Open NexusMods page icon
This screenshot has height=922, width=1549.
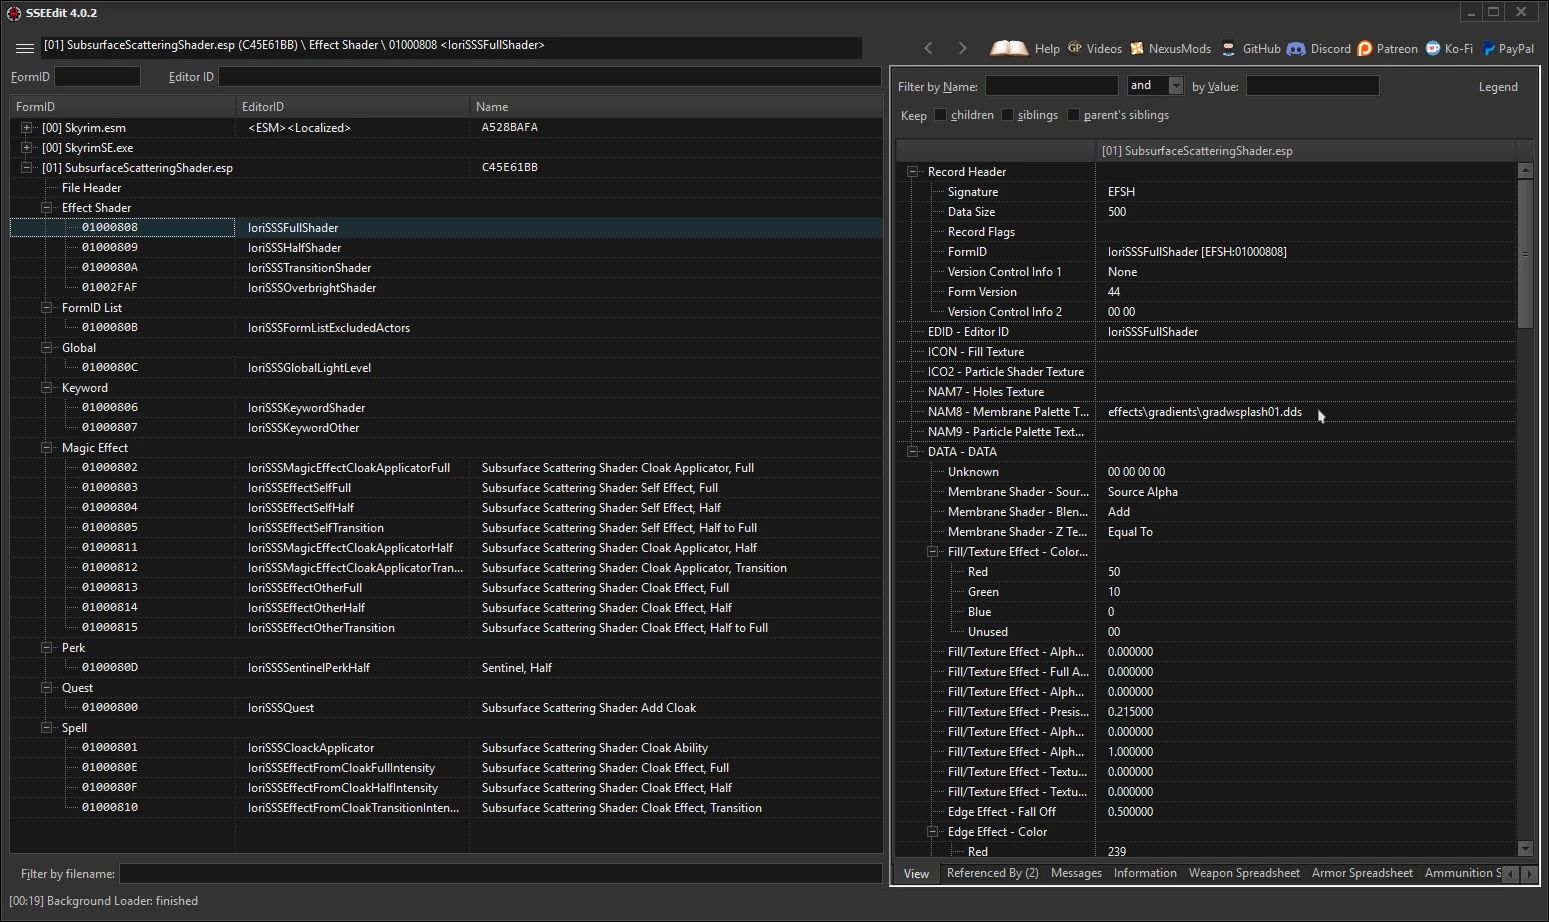pyautogui.click(x=1137, y=48)
